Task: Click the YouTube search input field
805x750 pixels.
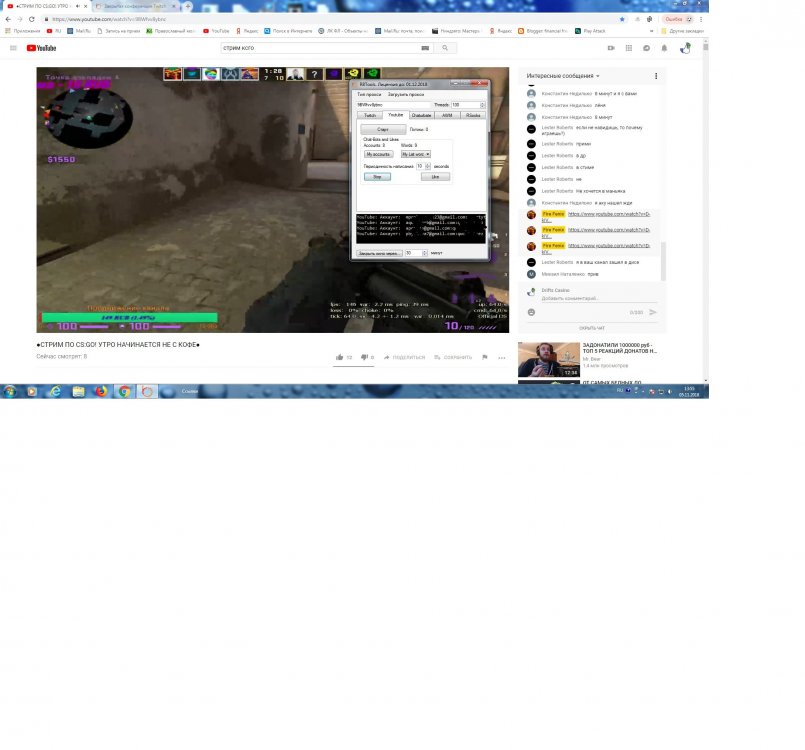Action: tap(320, 48)
